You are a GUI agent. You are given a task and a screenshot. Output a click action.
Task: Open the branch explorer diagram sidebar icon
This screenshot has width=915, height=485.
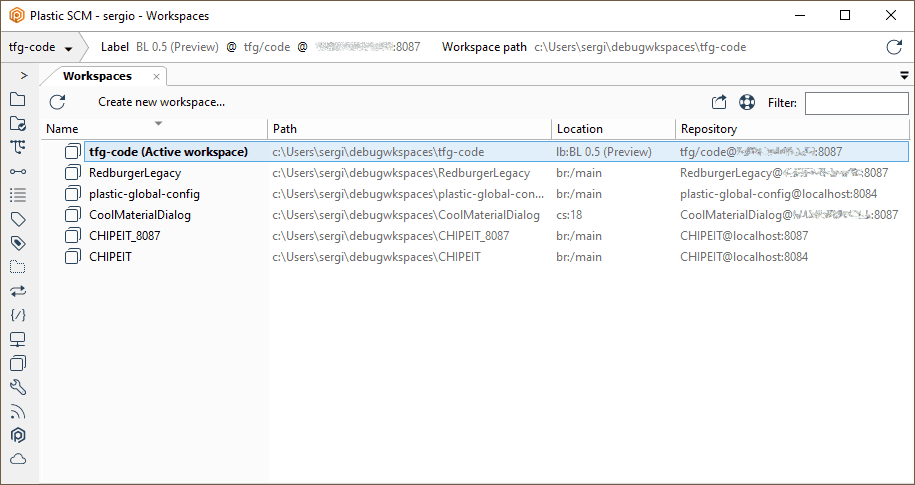[x=18, y=147]
